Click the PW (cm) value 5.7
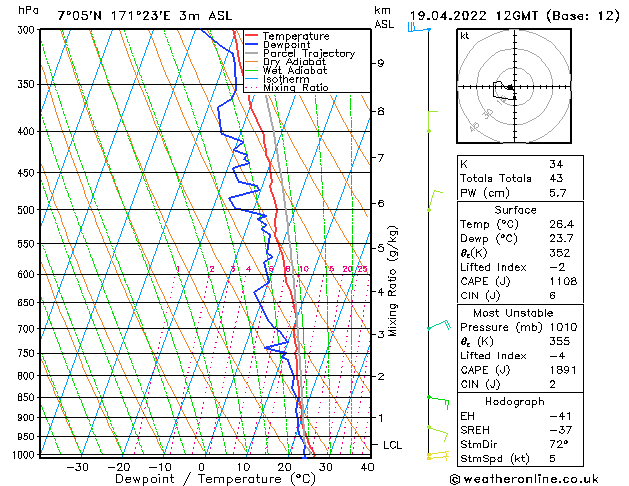This screenshot has width=629, height=486. click(x=558, y=193)
